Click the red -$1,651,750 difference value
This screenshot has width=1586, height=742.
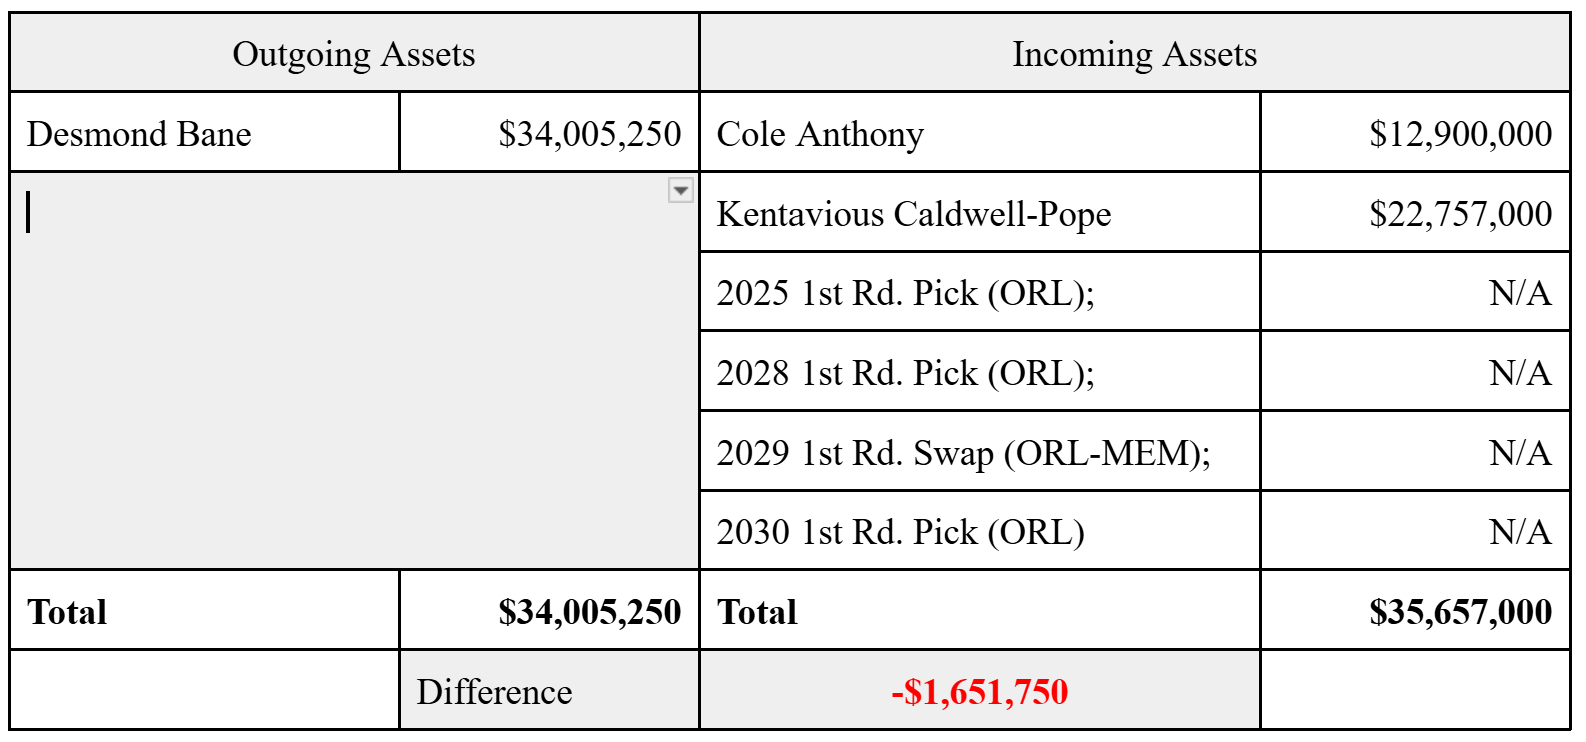coord(980,691)
